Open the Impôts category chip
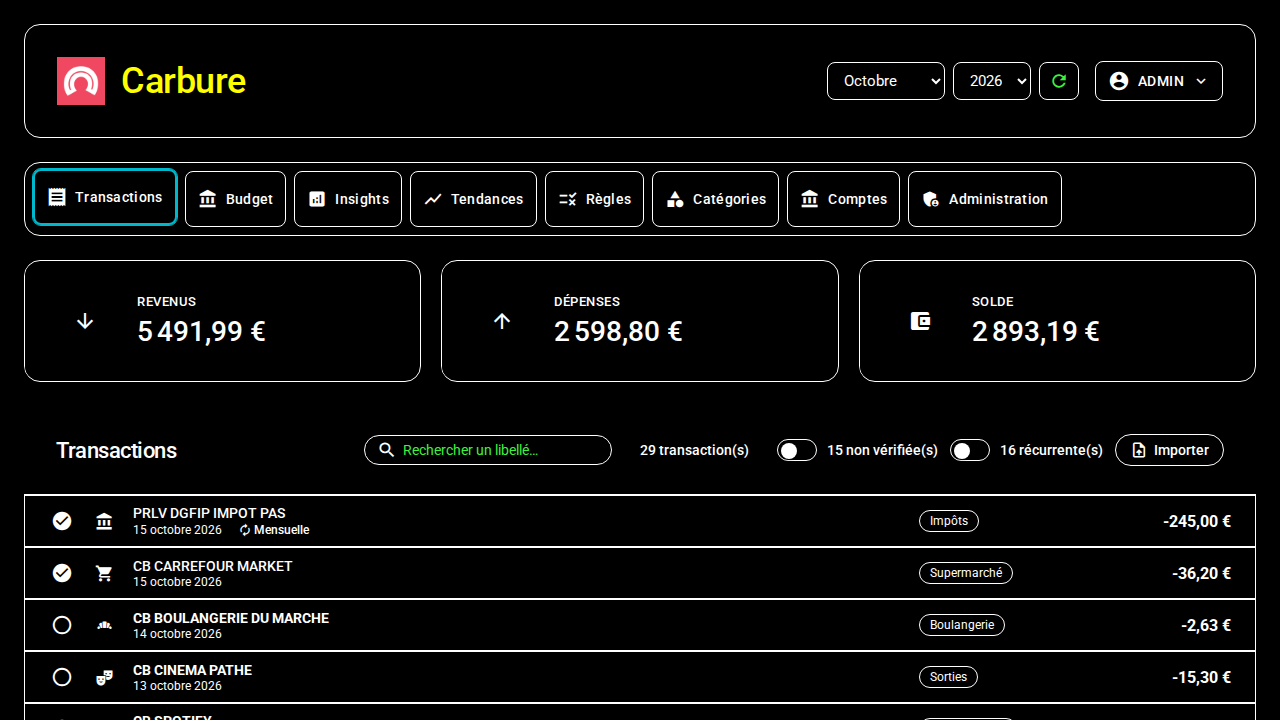 click(x=949, y=521)
